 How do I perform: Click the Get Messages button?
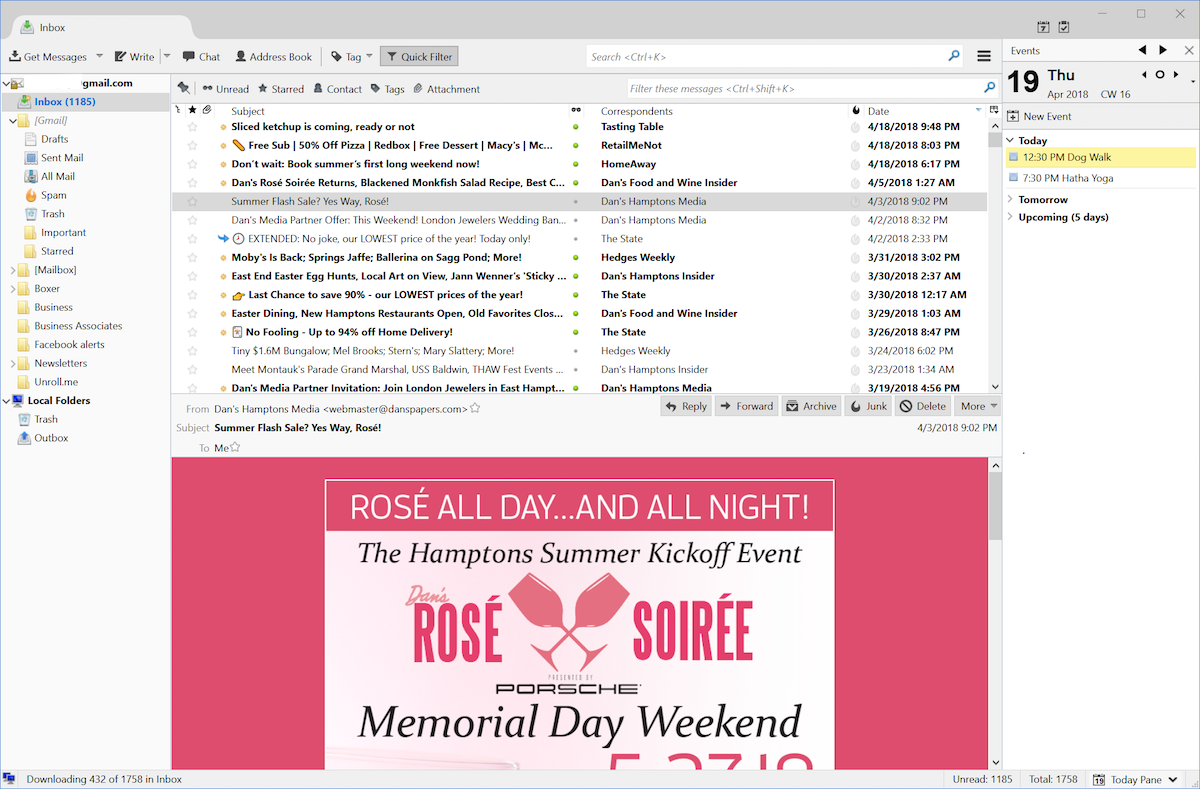tap(49, 57)
